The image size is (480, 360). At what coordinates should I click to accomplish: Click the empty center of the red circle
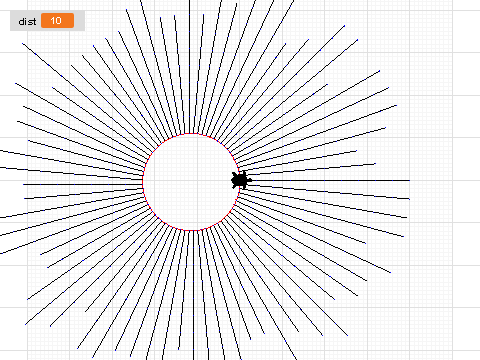[x=191, y=182]
